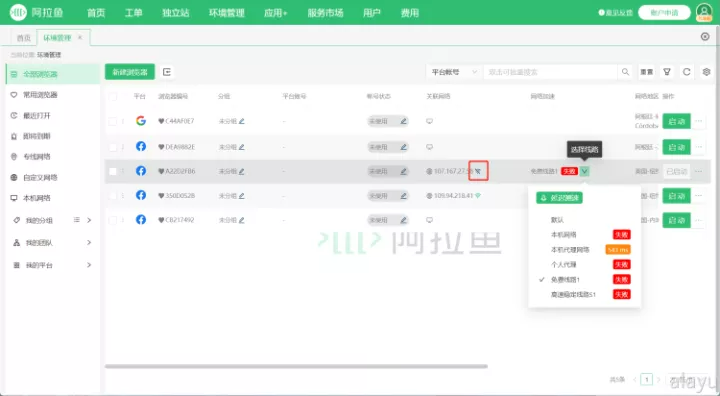Viewport: 720px width, 396px height.
Task: Open the list icon next to 我的分组
Action: click(77, 220)
